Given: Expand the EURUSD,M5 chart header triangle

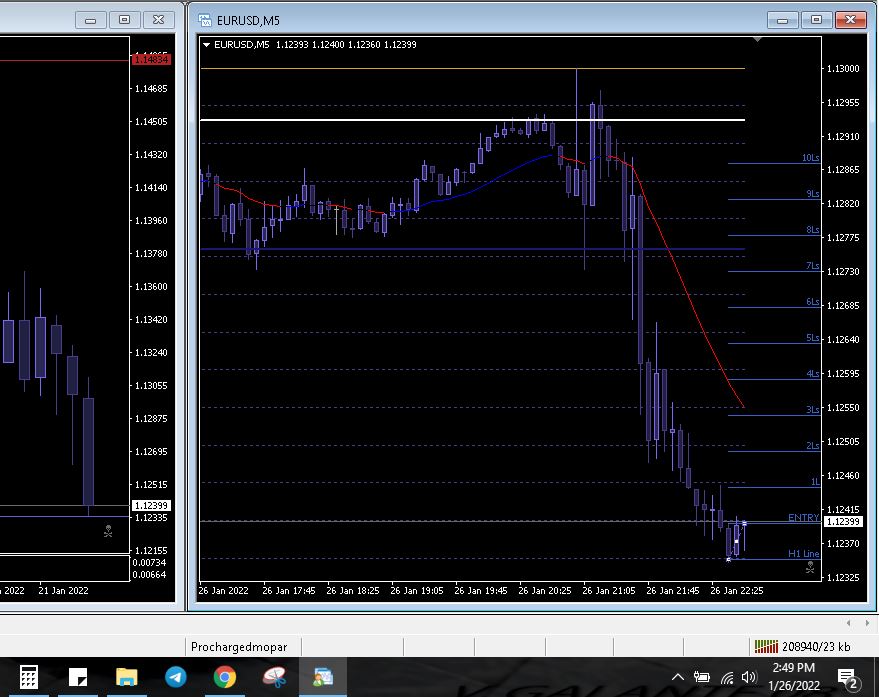Looking at the screenshot, I should [207, 44].
